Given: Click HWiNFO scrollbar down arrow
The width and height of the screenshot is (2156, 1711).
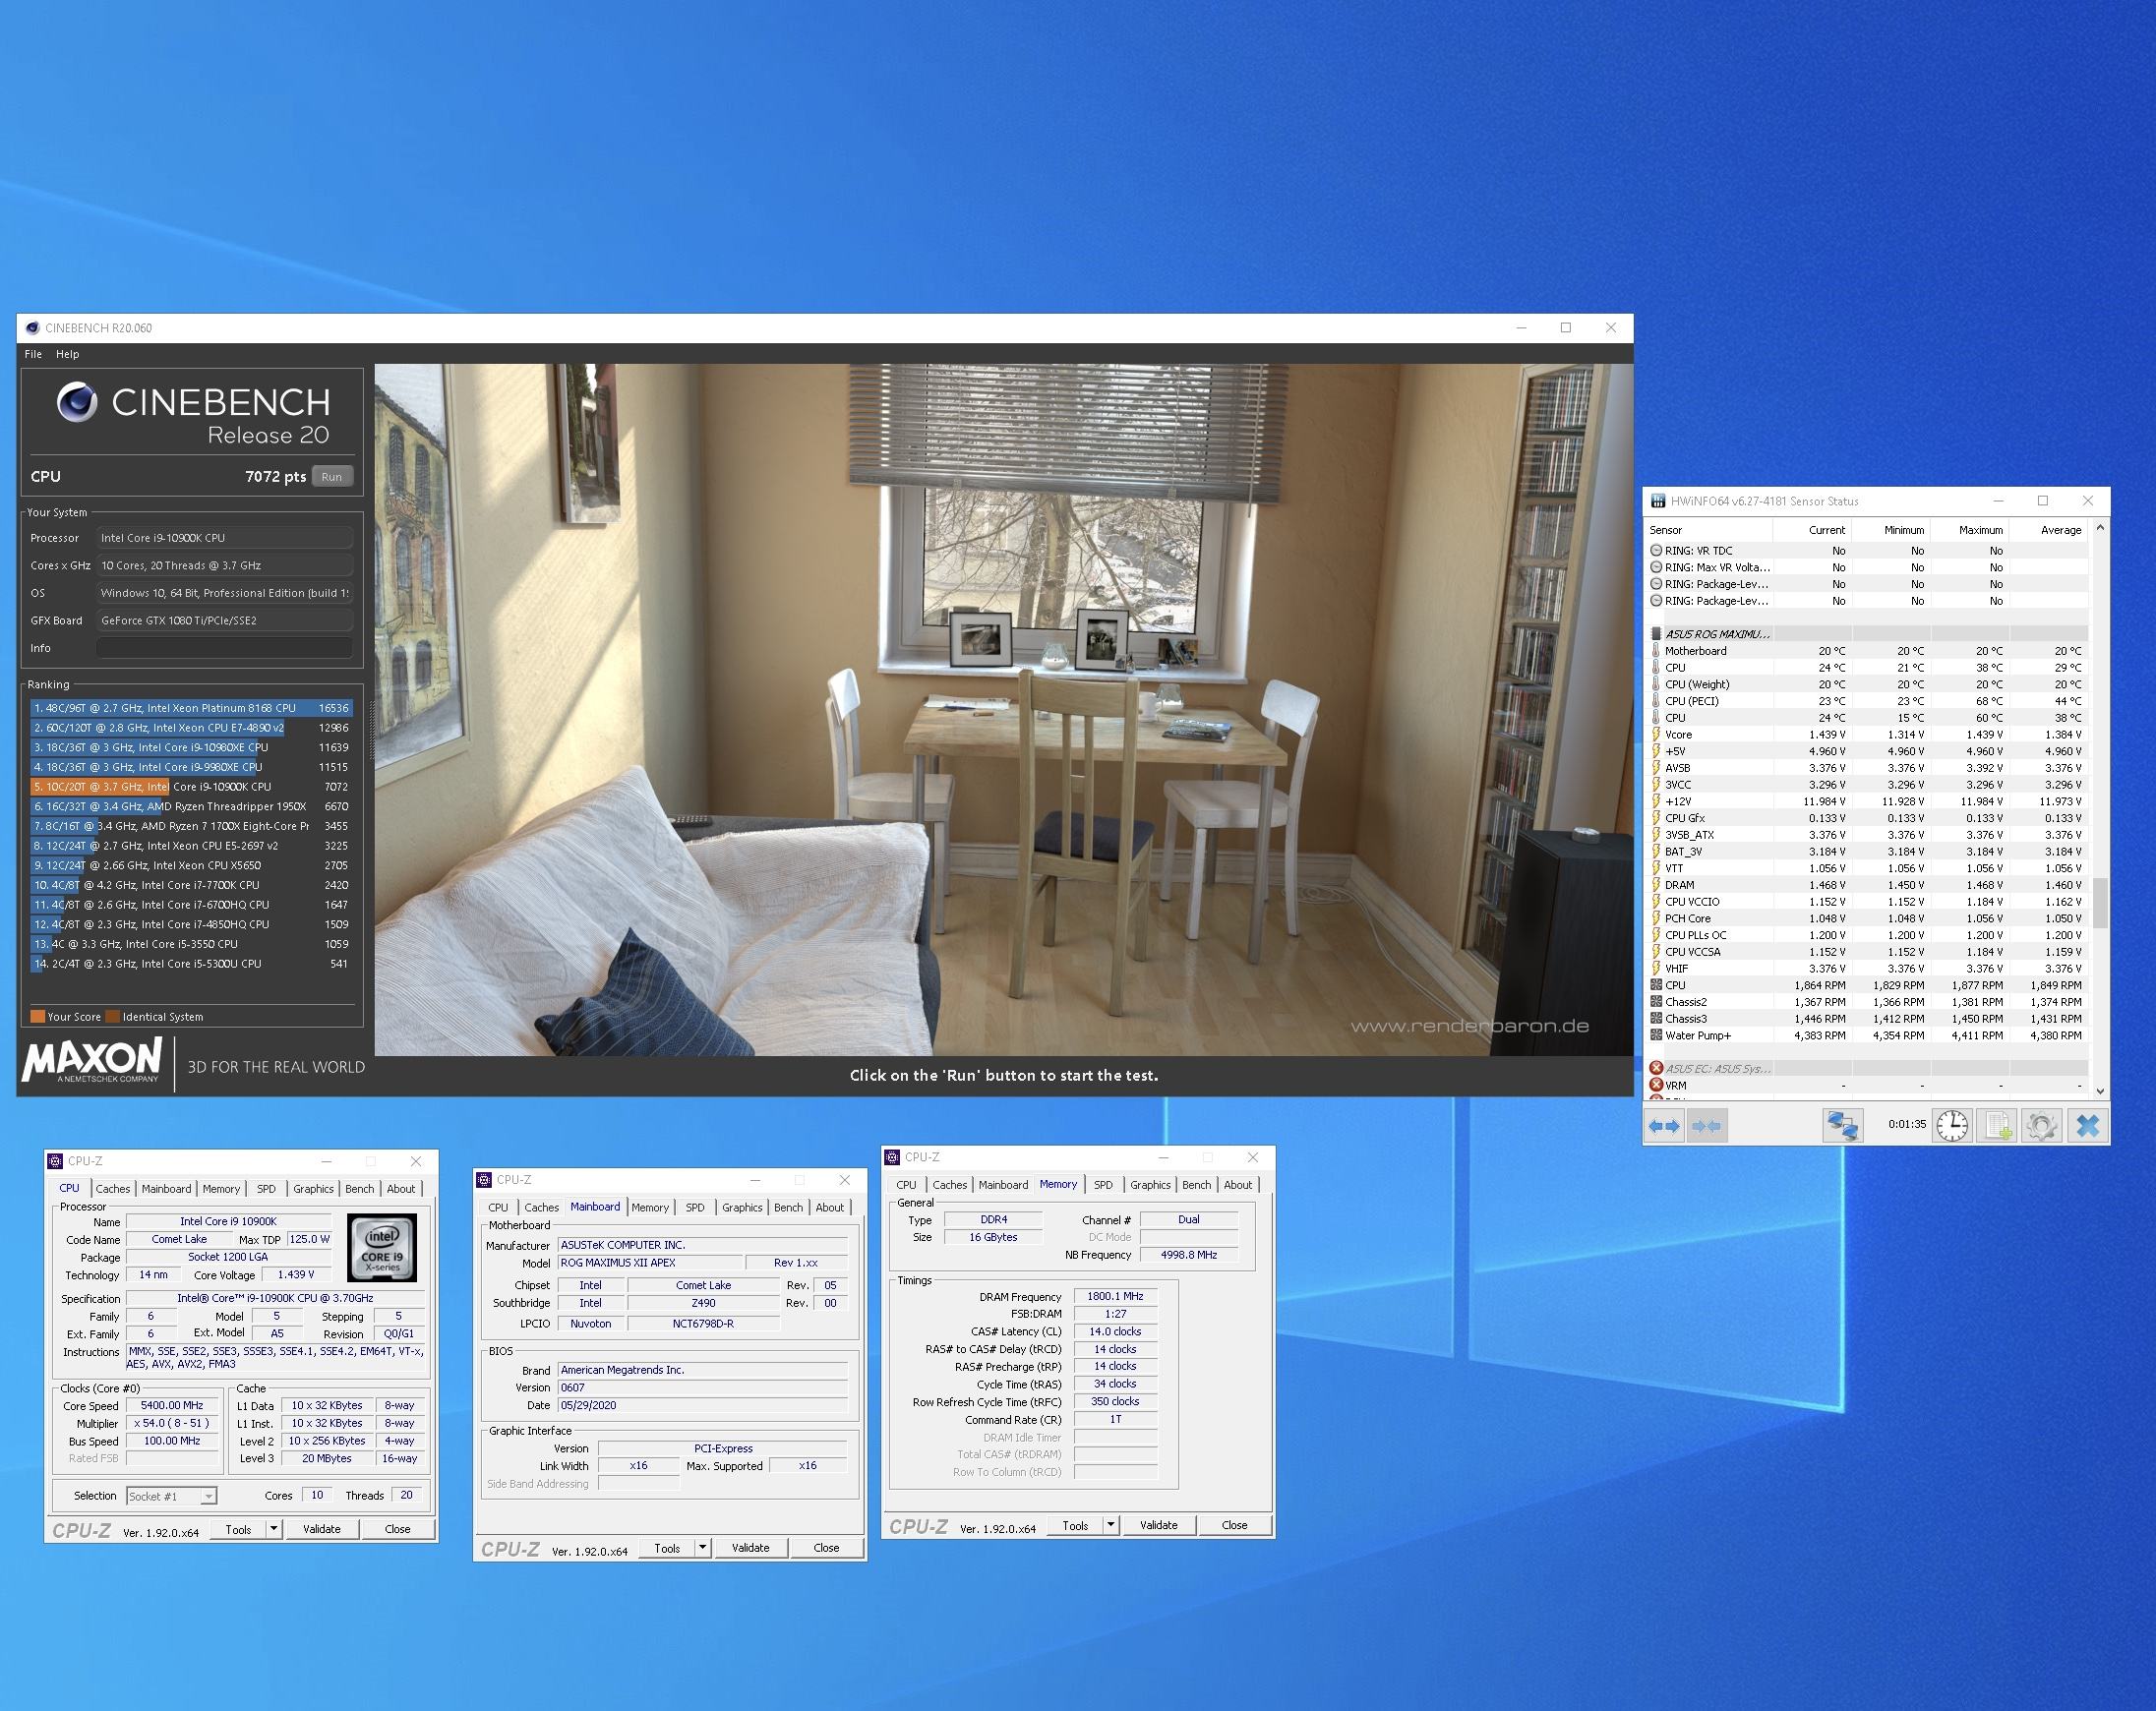Looking at the screenshot, I should (2100, 1091).
